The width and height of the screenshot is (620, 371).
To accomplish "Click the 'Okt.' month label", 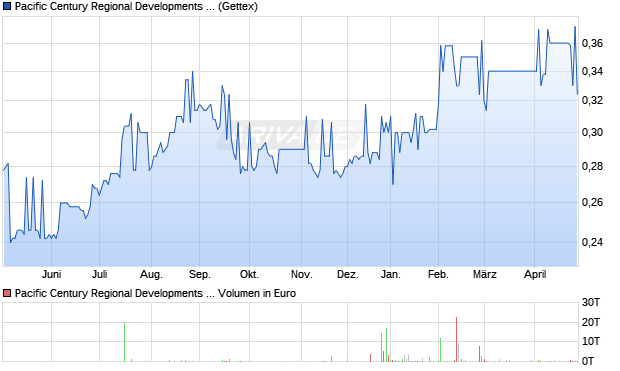I will (x=250, y=274).
